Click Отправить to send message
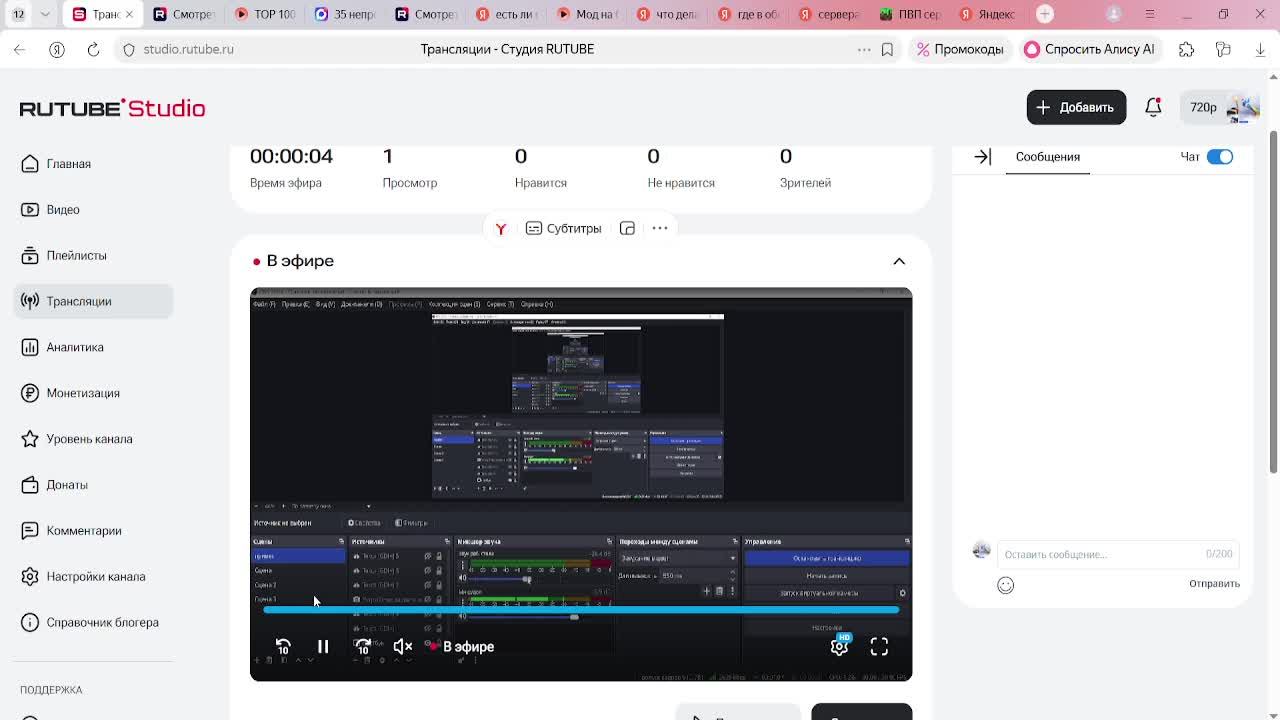Image resolution: width=1280 pixels, height=720 pixels. tap(1214, 584)
